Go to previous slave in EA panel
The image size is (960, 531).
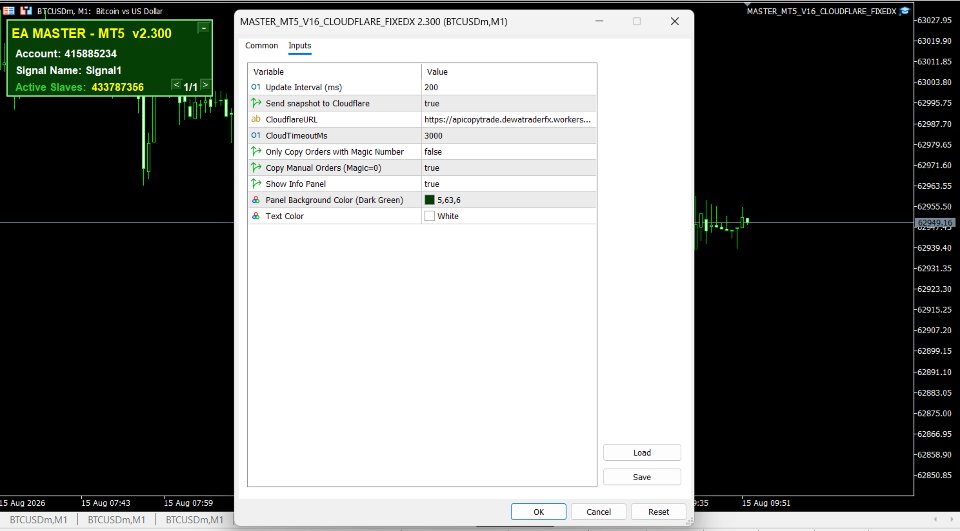[x=176, y=85]
